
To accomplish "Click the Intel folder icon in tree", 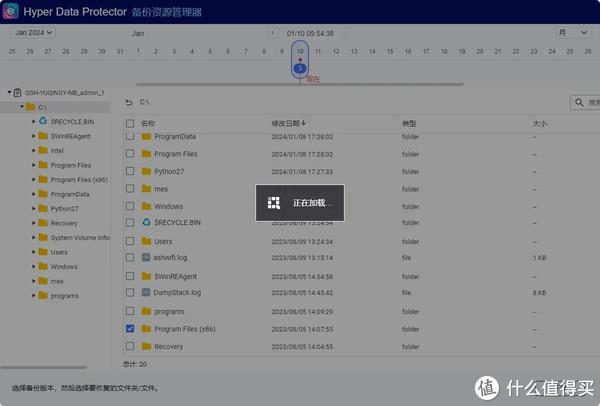I will click(43, 150).
